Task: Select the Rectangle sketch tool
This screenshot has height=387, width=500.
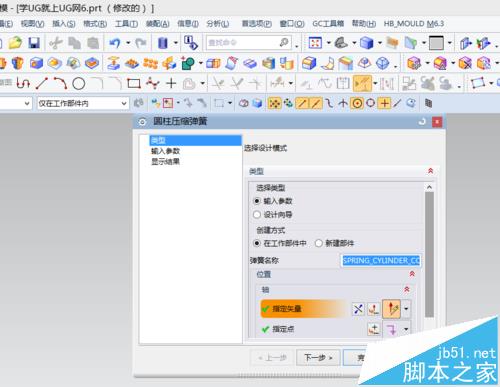Action: [134, 83]
